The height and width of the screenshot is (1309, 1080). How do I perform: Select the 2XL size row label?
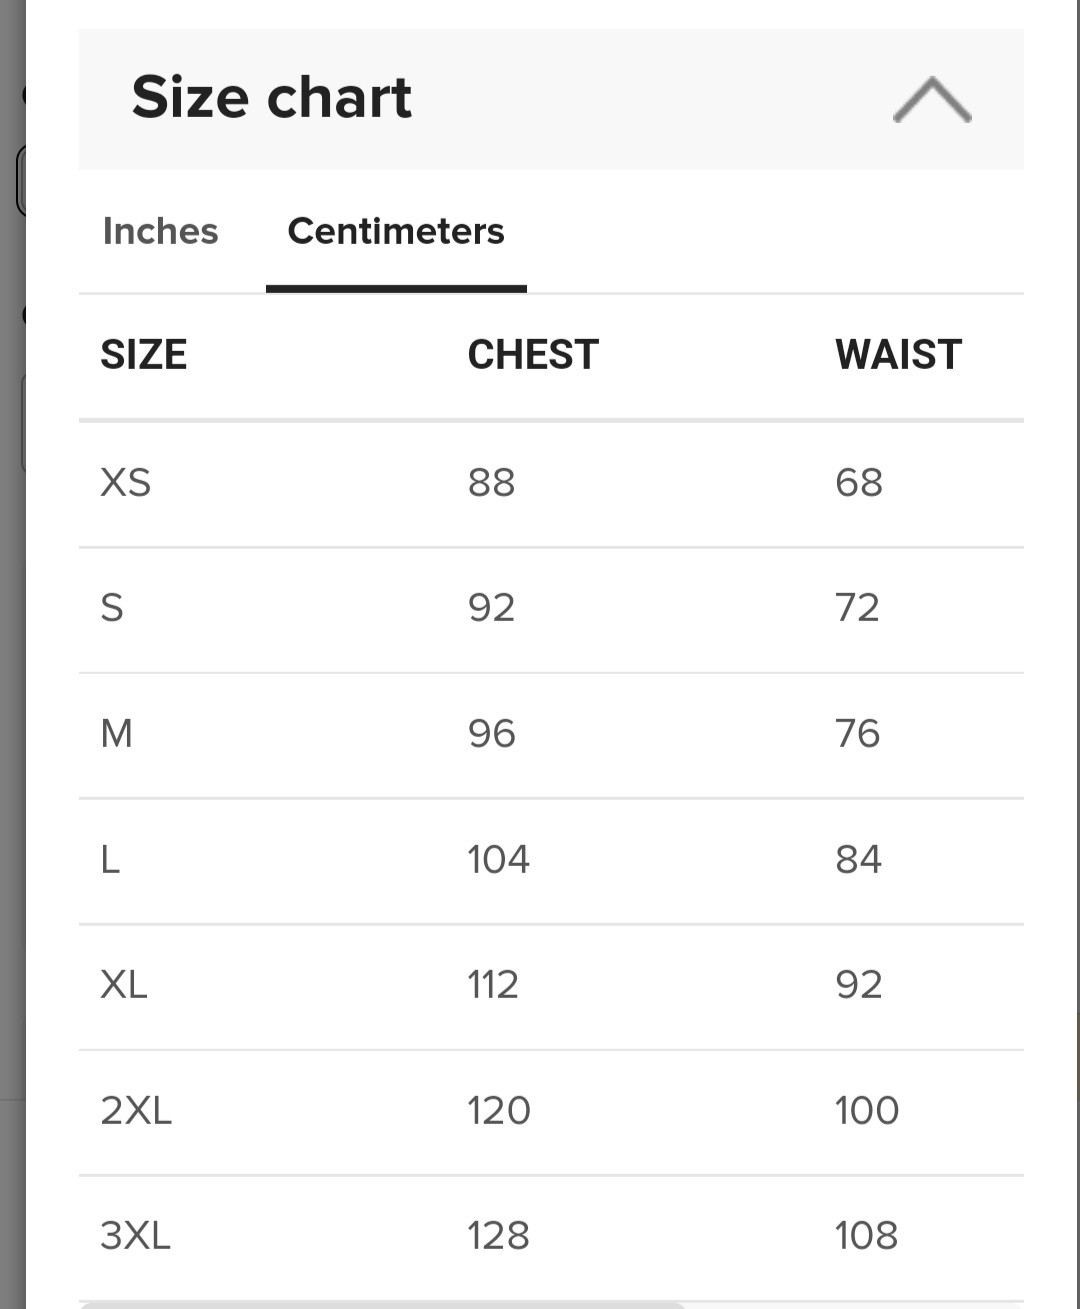tap(136, 1111)
